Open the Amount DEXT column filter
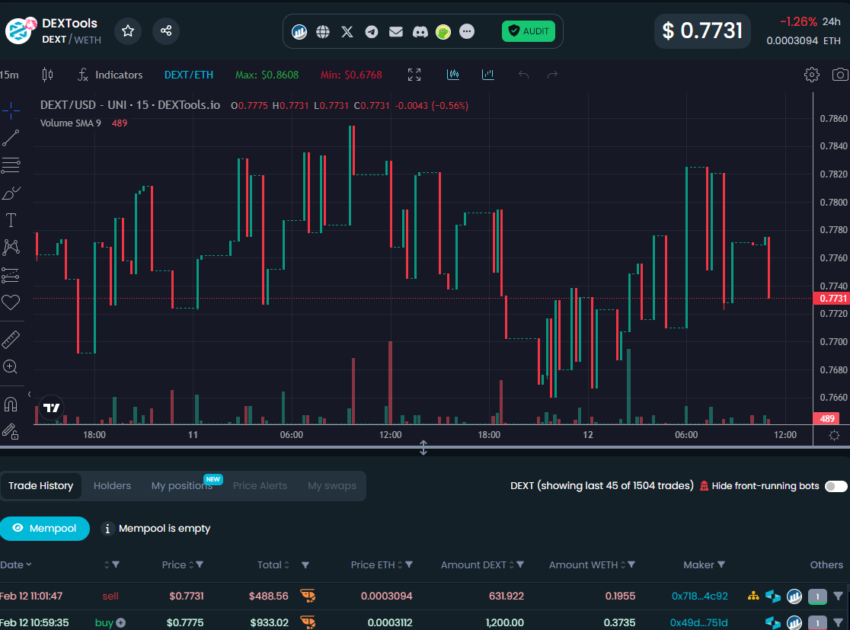Screen dimensions: 850x630 click(520, 565)
